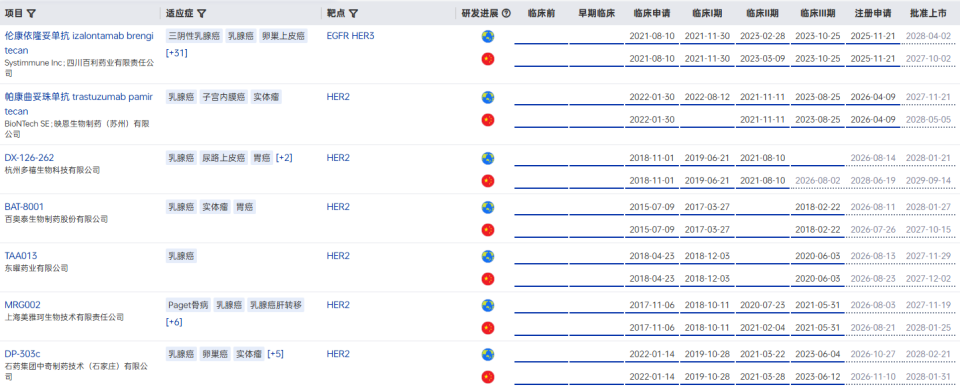The image size is (960, 389).
Task: Click globe icon in BAT-8001 row
Action: point(488,207)
